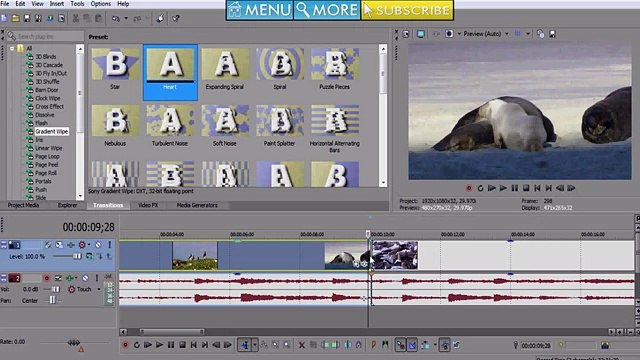Delete selected events with the X icon

pos(302,345)
